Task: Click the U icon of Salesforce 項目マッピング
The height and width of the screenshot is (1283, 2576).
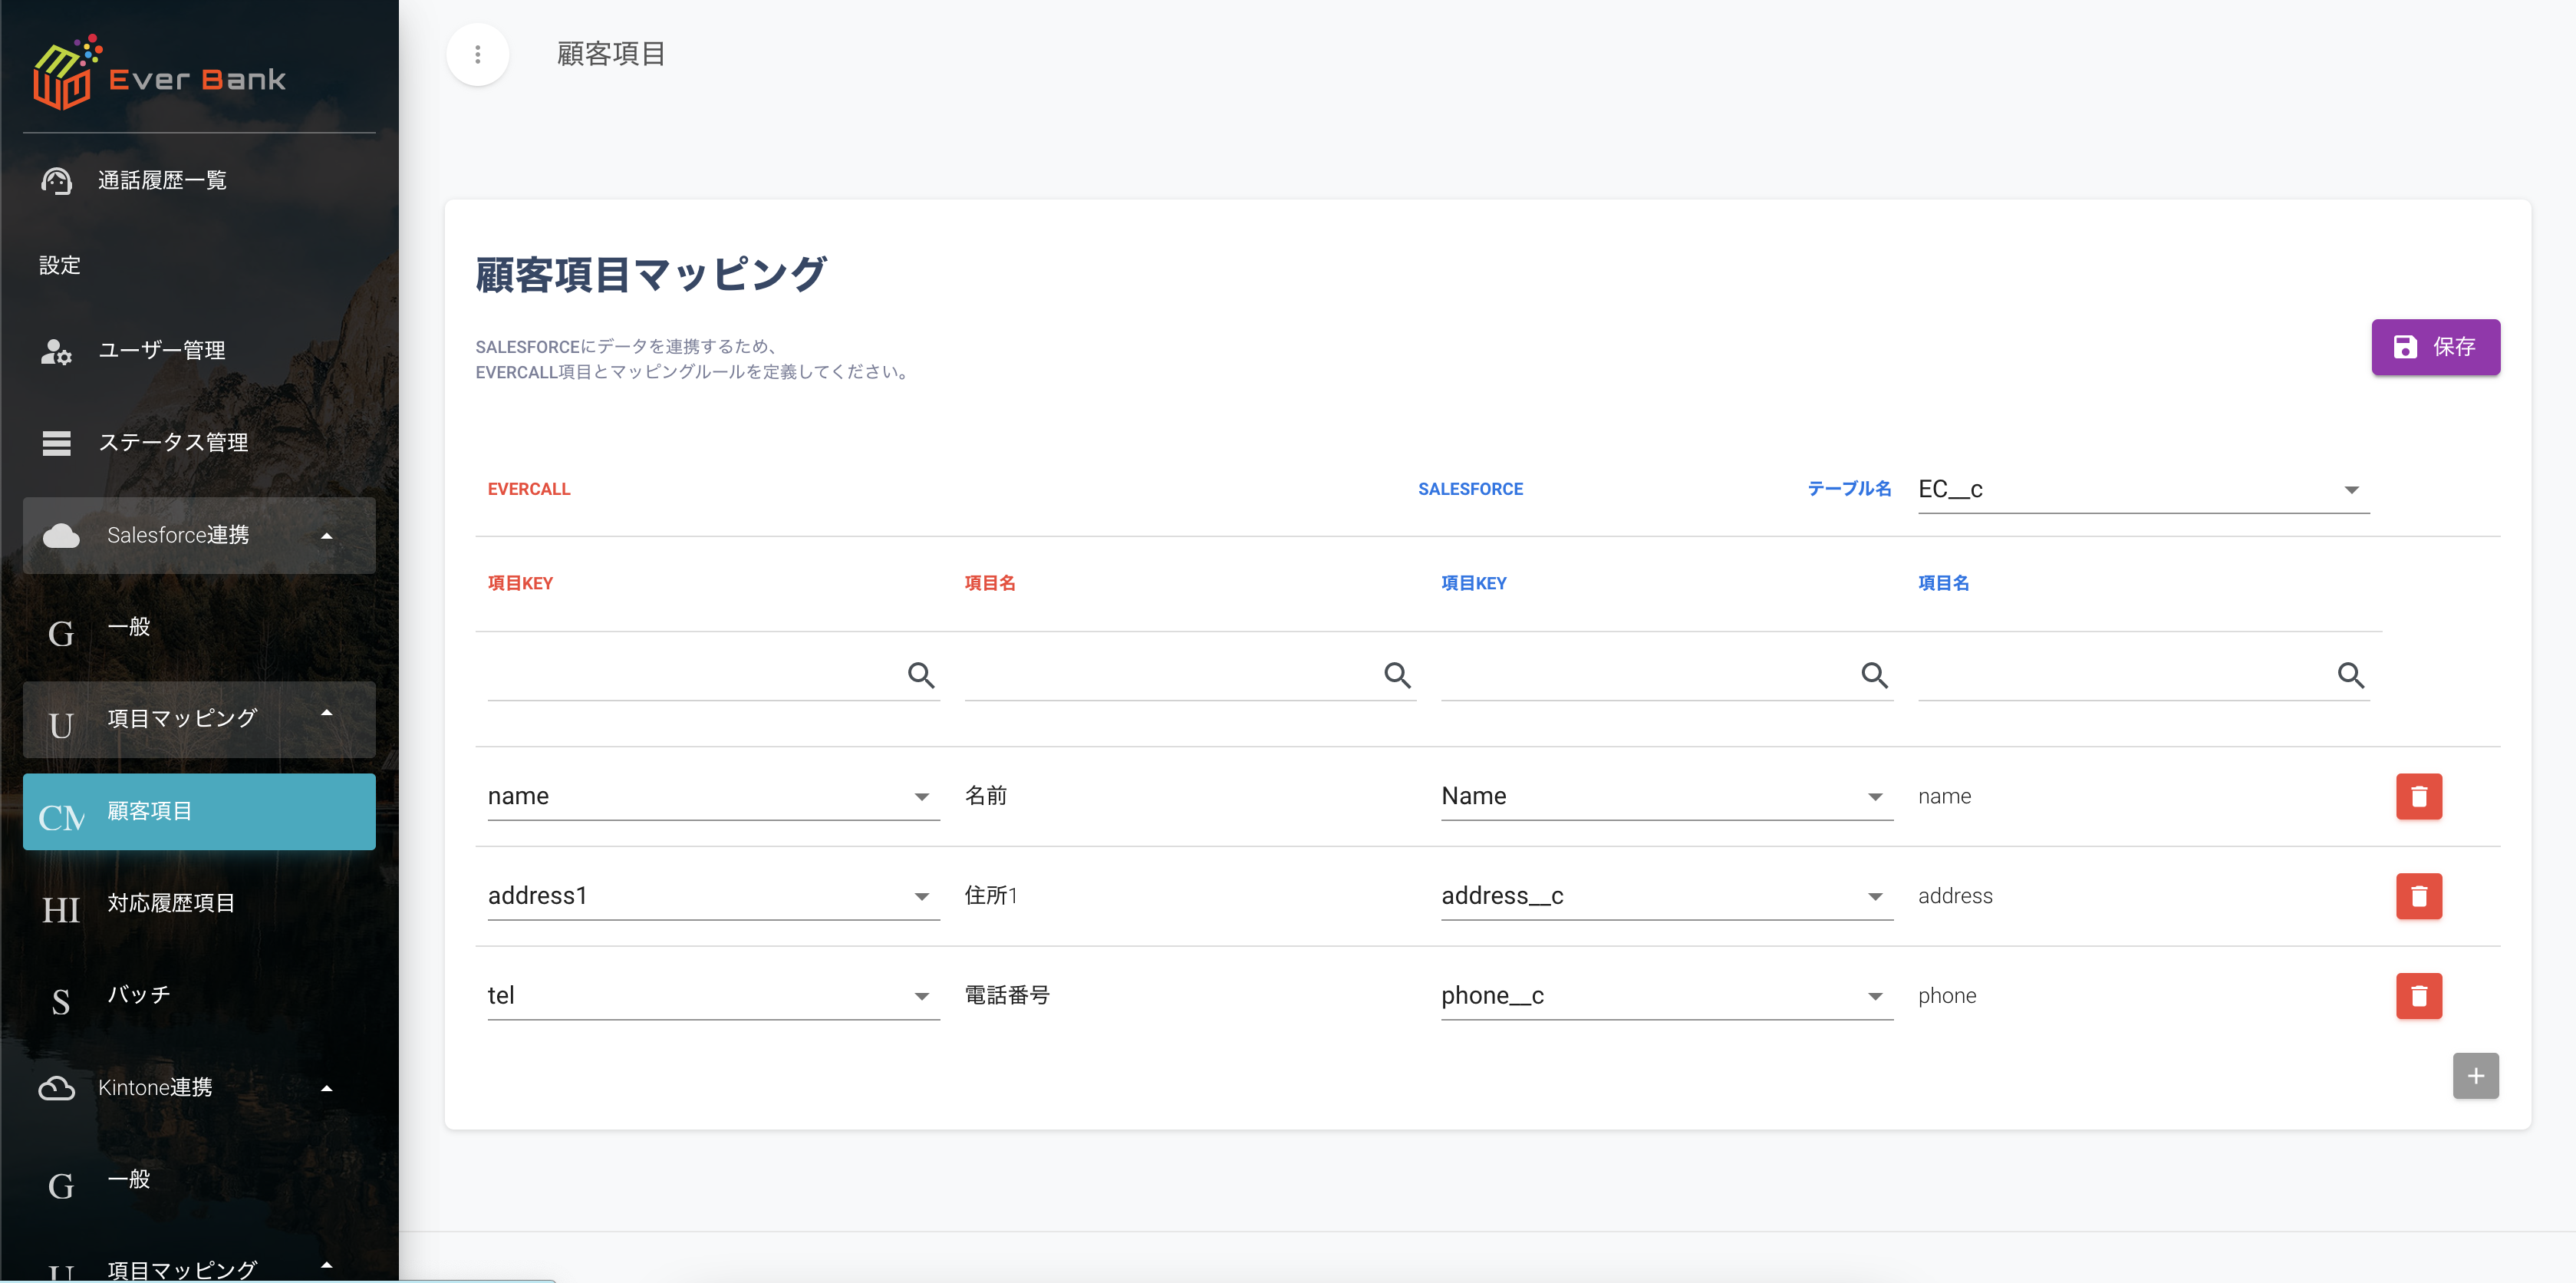Action: coord(61,726)
